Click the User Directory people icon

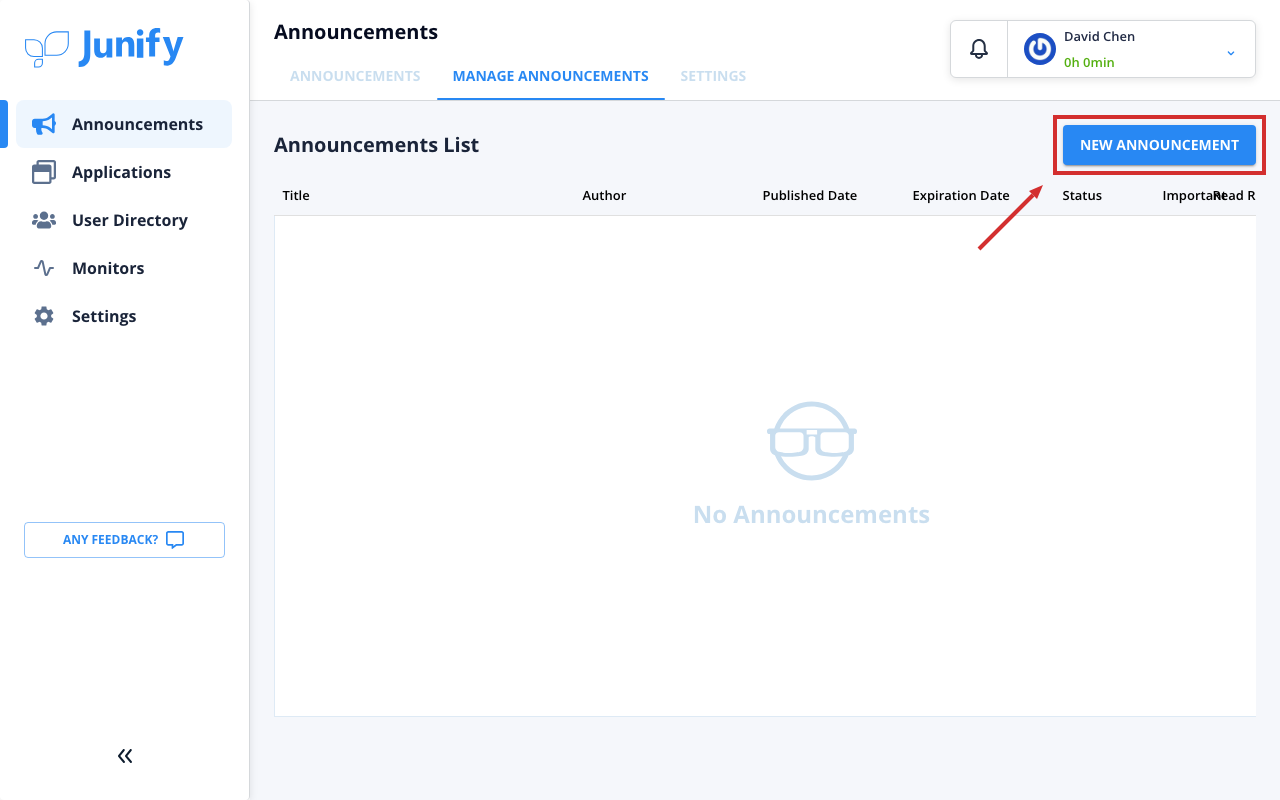click(44, 220)
